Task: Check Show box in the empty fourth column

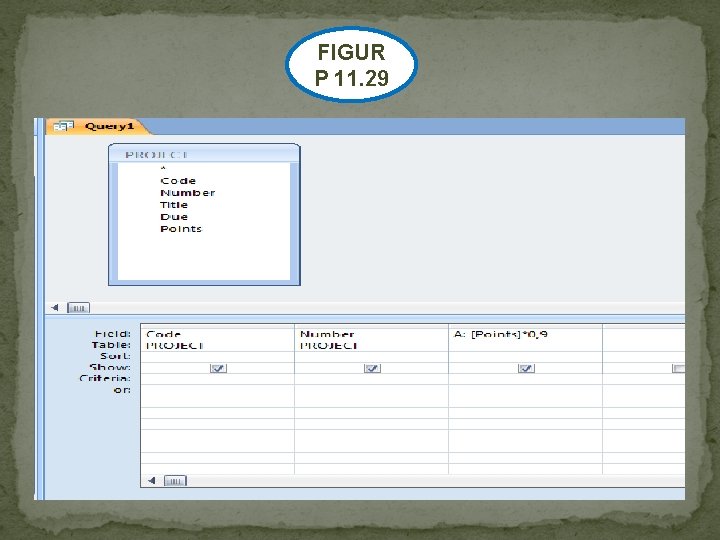Action: coord(679,368)
